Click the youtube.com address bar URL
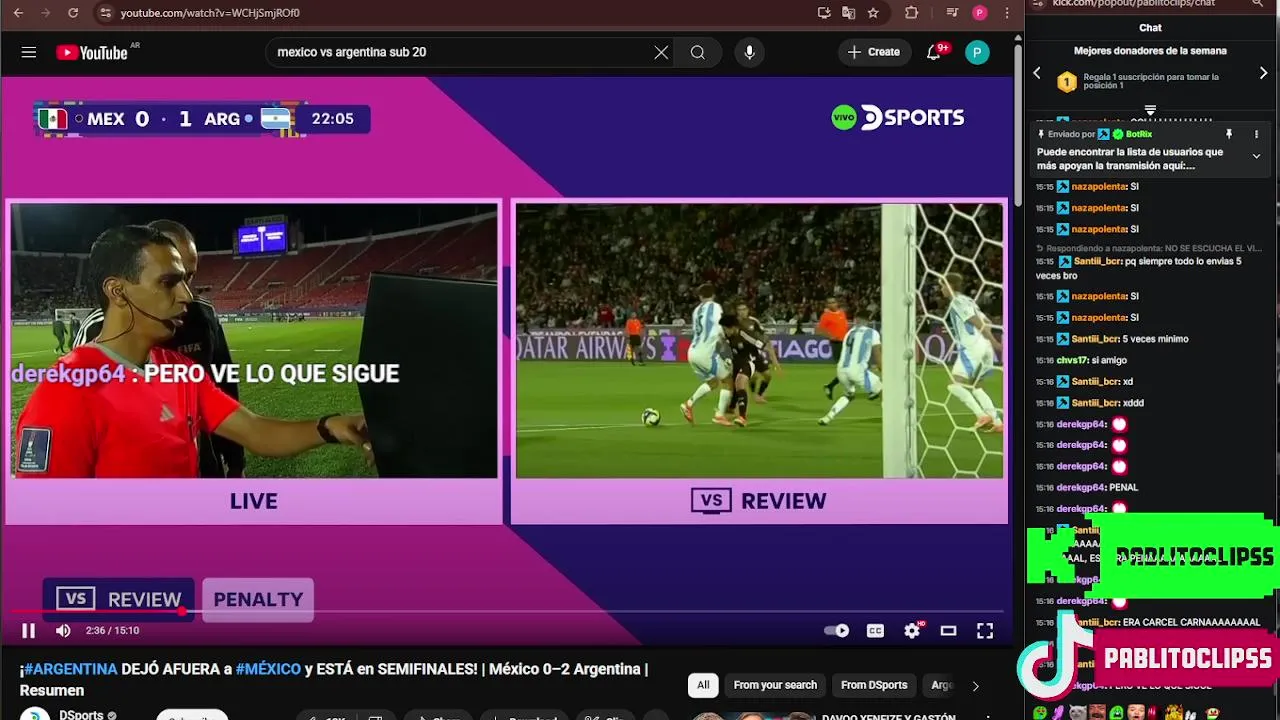The height and width of the screenshot is (720, 1280). [x=210, y=13]
